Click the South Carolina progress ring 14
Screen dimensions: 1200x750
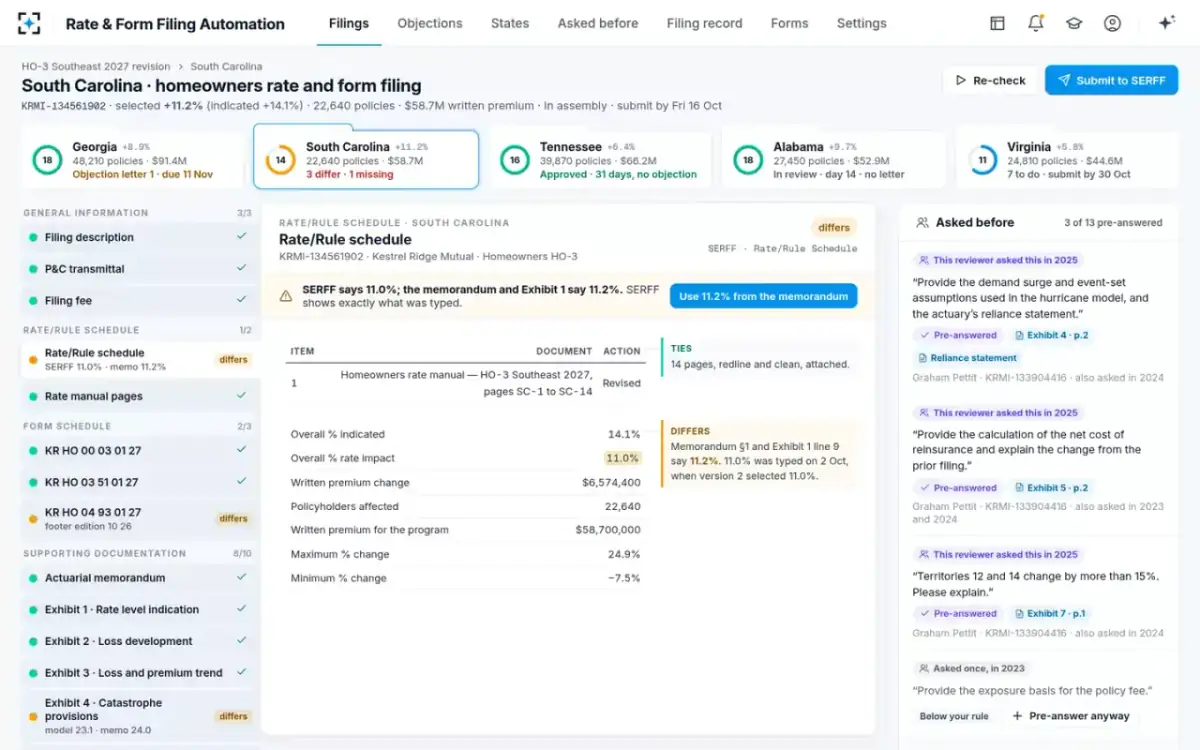coord(280,160)
